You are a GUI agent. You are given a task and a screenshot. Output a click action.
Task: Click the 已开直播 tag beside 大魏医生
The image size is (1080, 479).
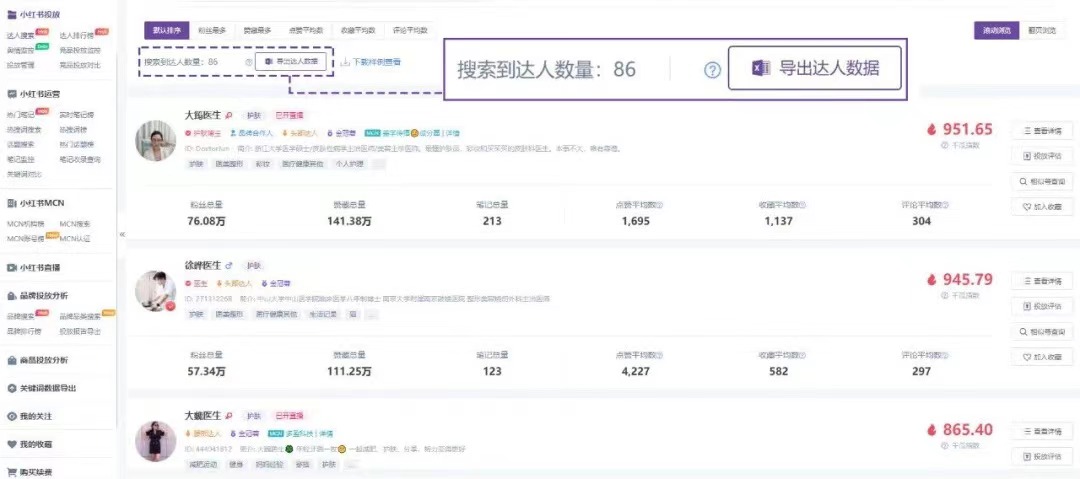pos(289,416)
